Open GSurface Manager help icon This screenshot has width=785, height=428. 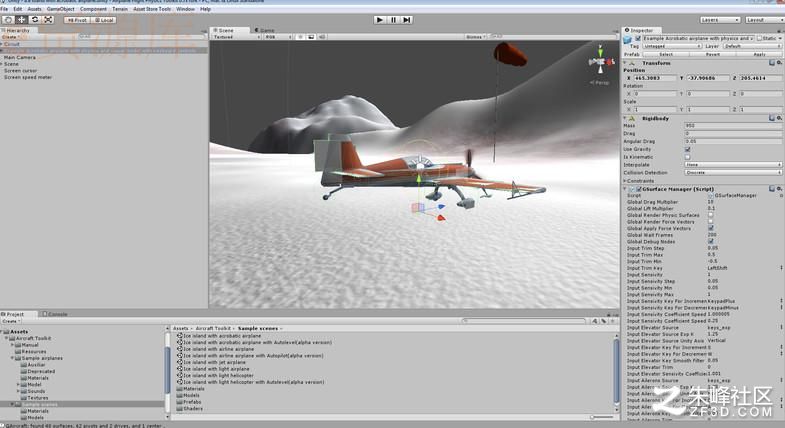coord(772,189)
